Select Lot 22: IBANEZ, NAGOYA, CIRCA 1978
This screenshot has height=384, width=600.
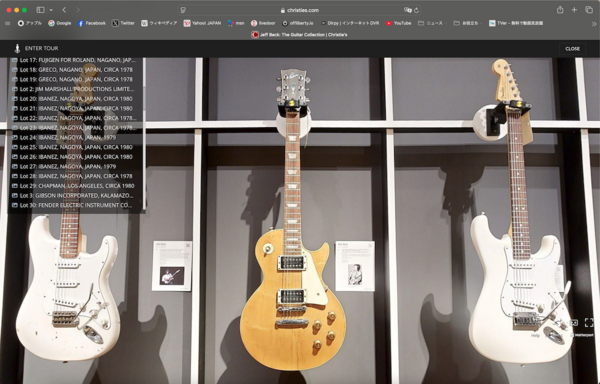point(75,118)
